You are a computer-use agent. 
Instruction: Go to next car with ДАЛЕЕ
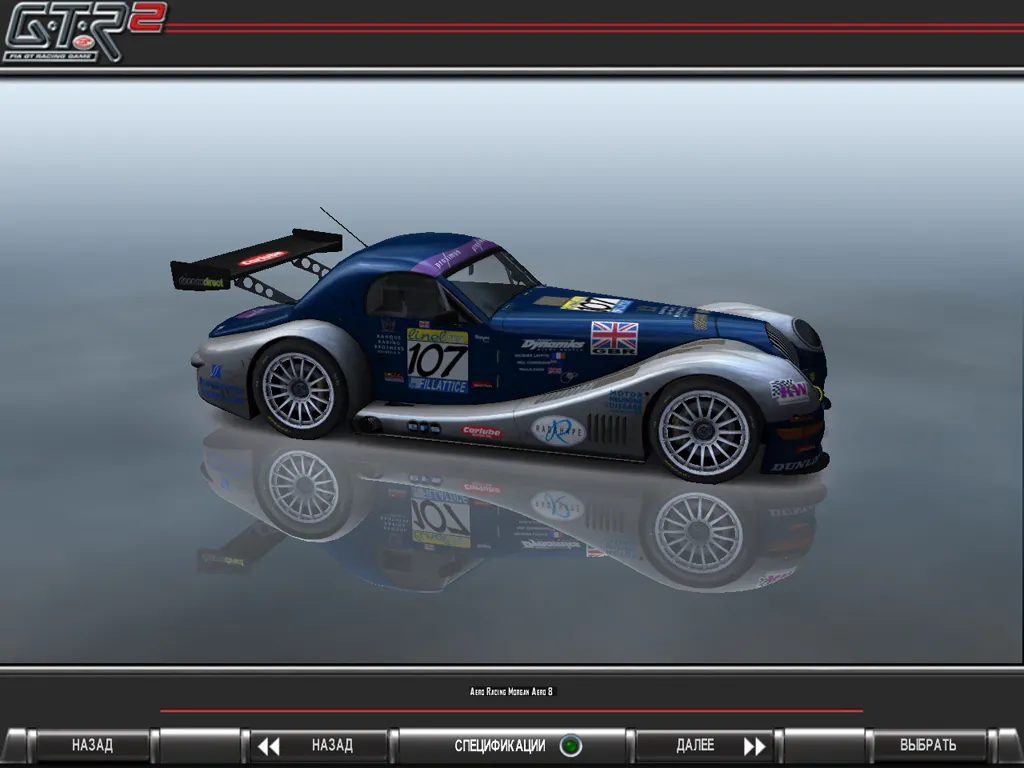pos(695,745)
